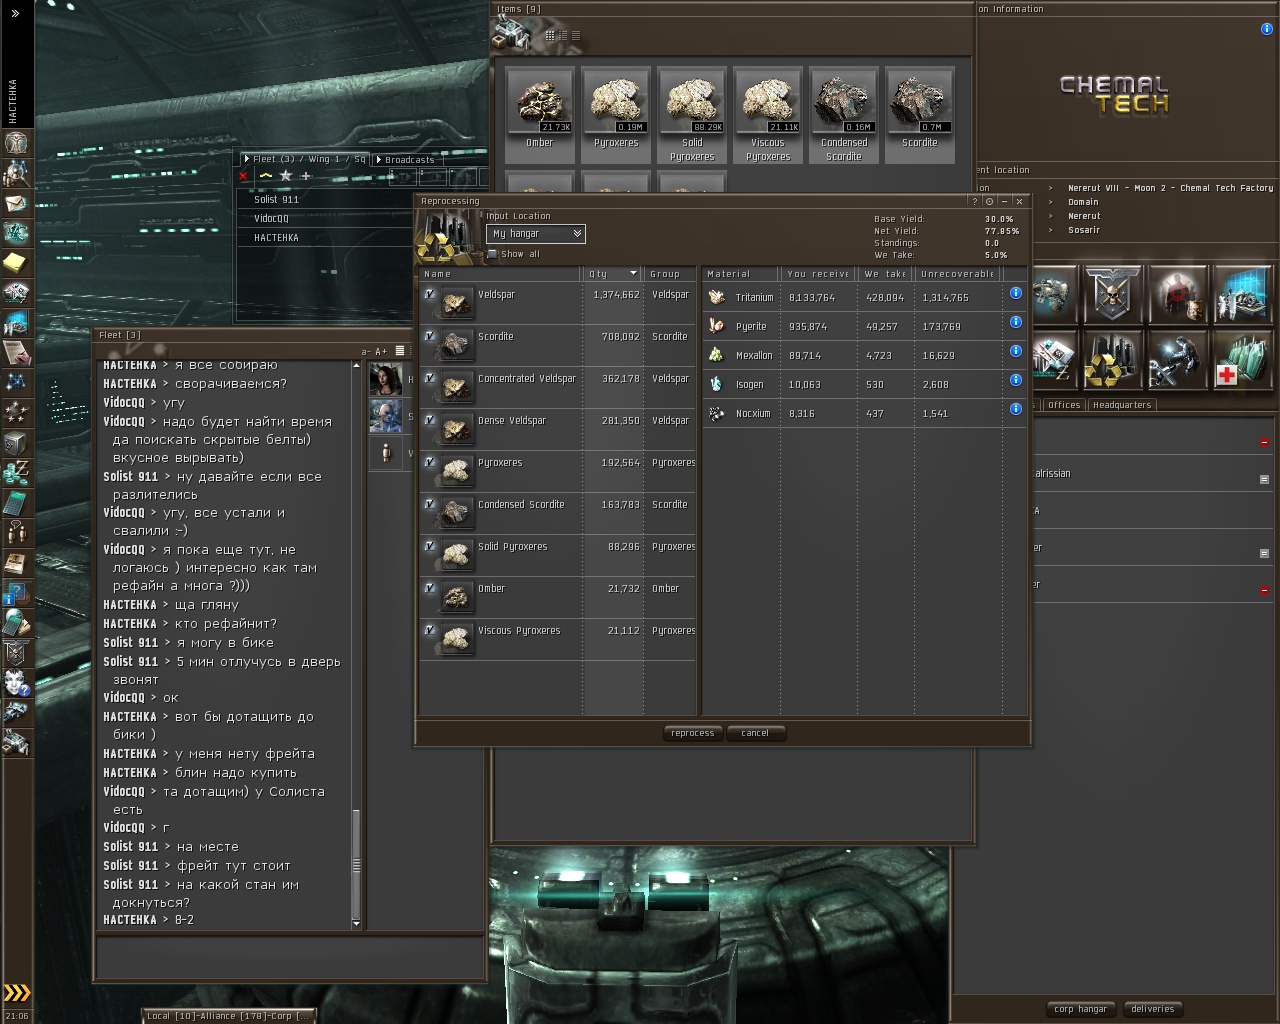Image resolution: width=1280 pixels, height=1024 pixels.
Task: Click the plus icon in fleet toolbar
Action: pos(306,176)
